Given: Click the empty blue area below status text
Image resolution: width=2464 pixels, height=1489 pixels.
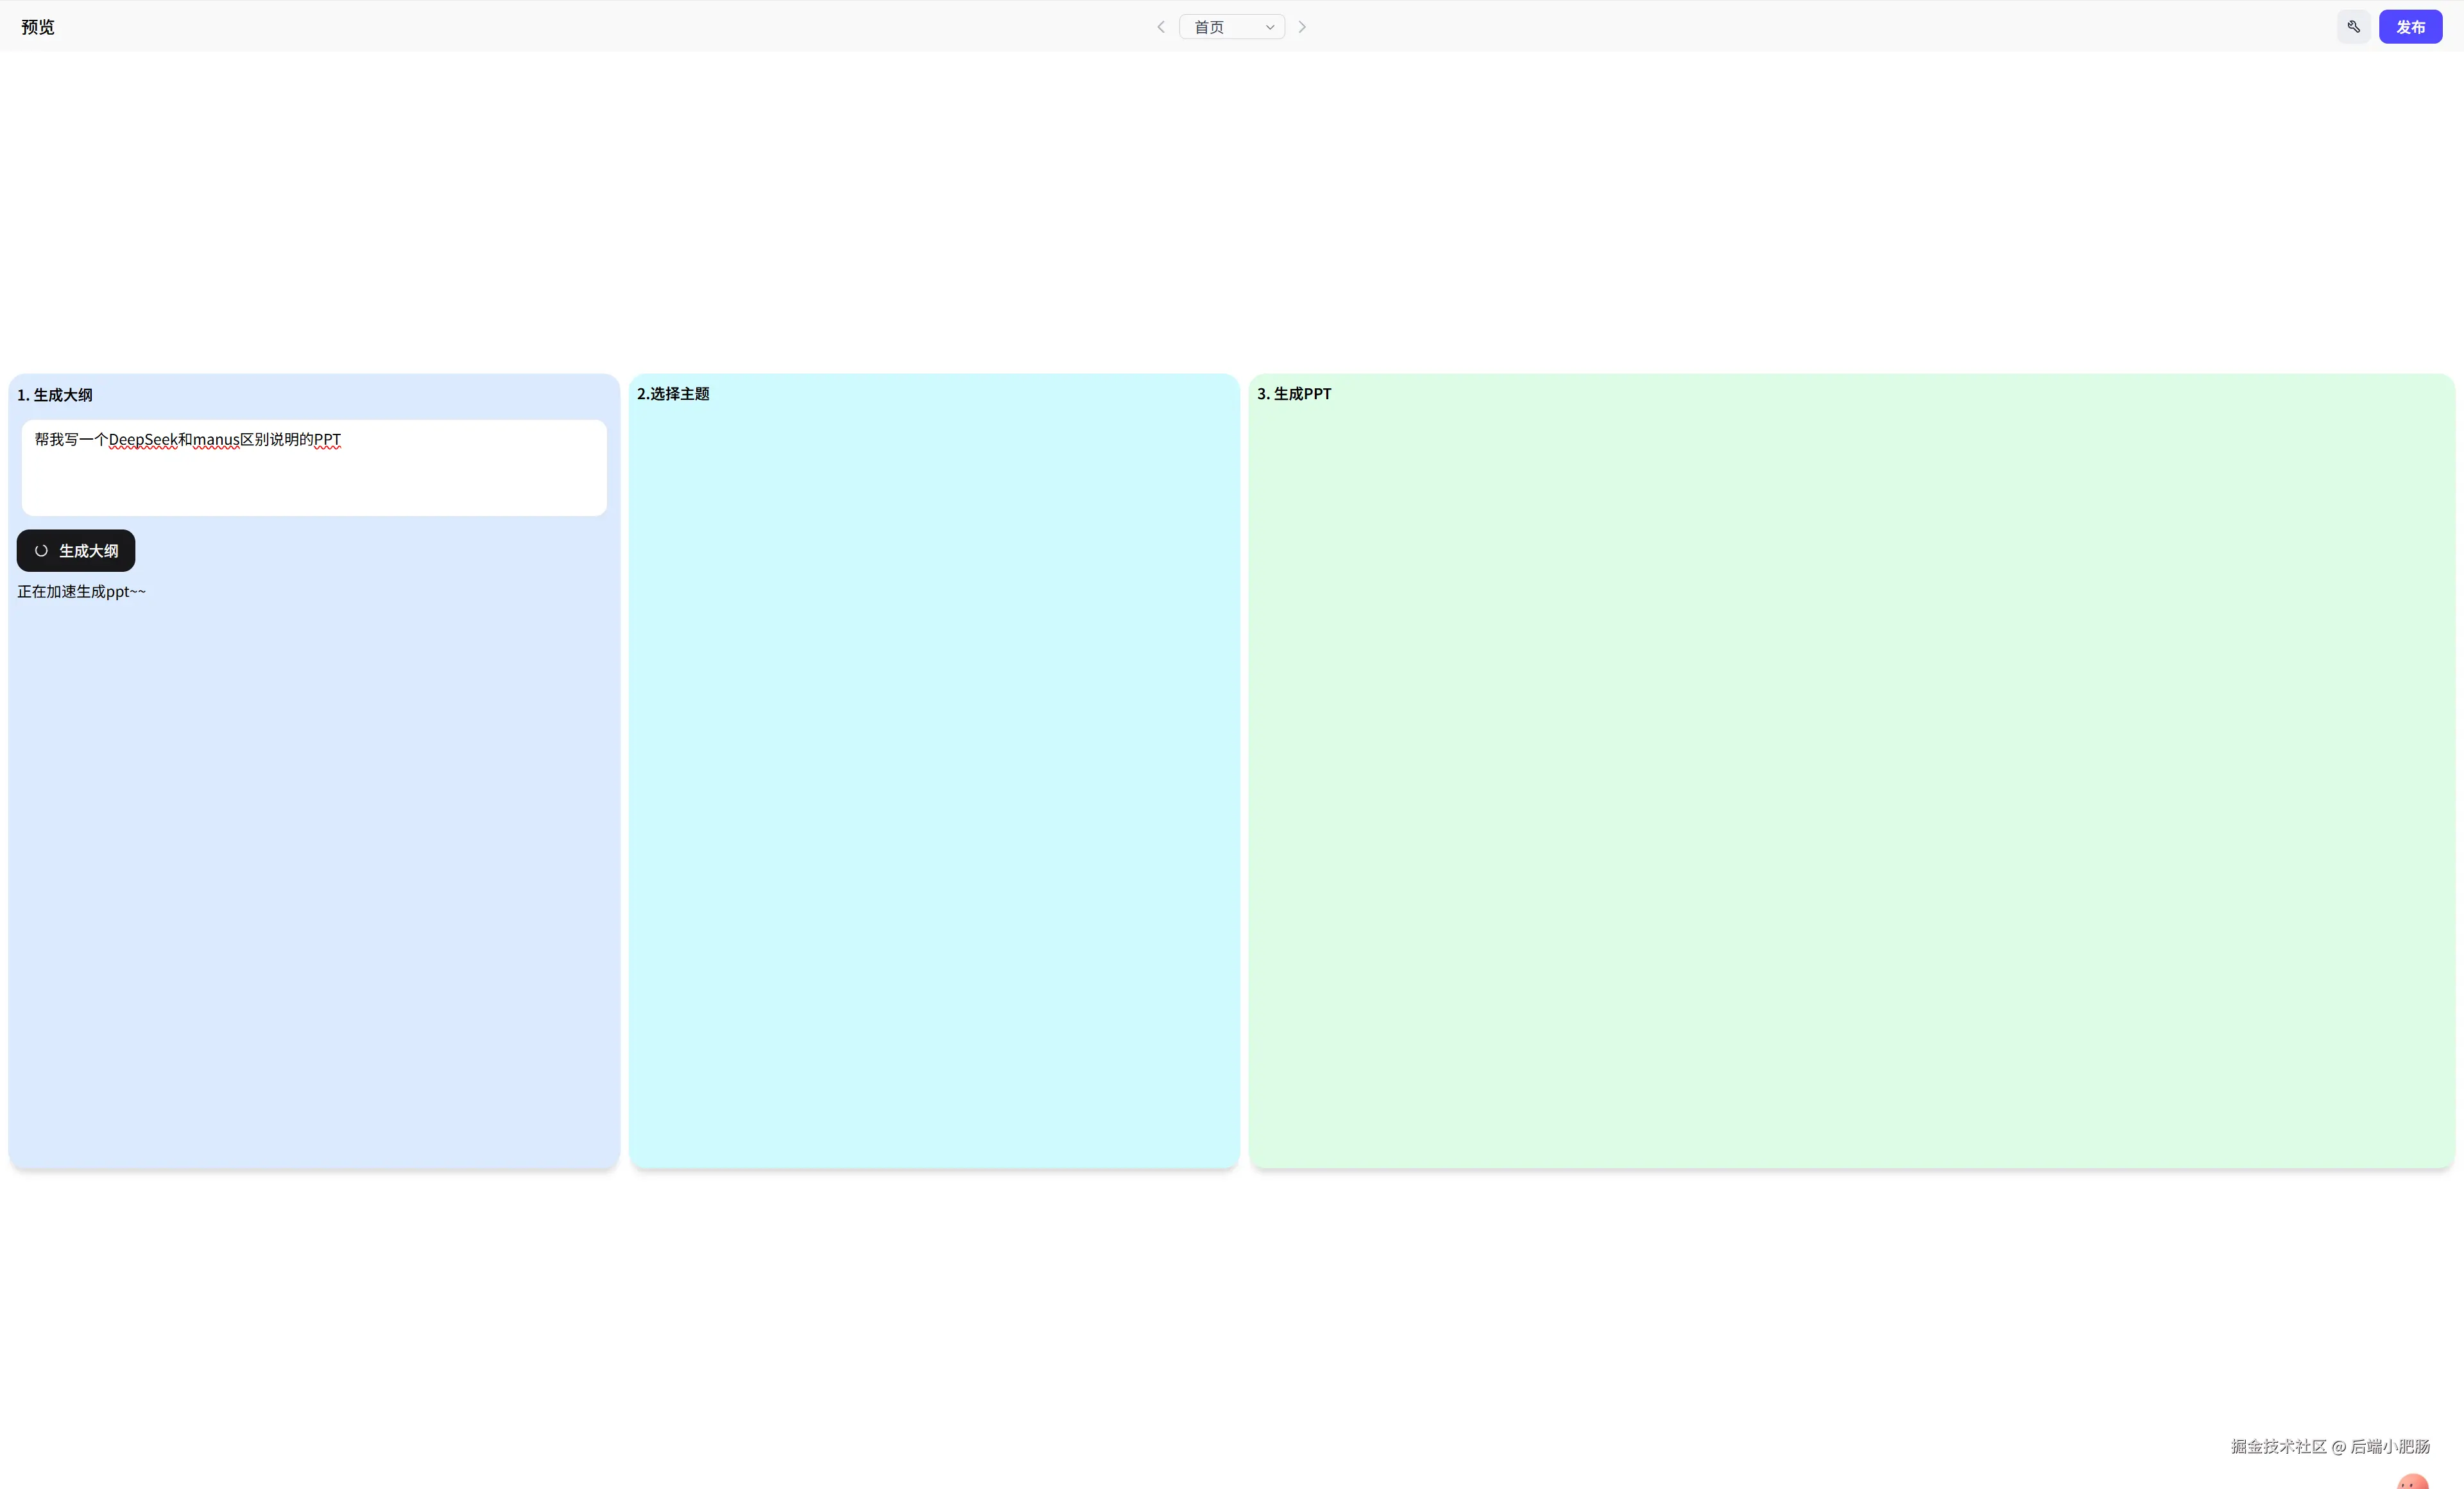Looking at the screenshot, I should (314, 880).
